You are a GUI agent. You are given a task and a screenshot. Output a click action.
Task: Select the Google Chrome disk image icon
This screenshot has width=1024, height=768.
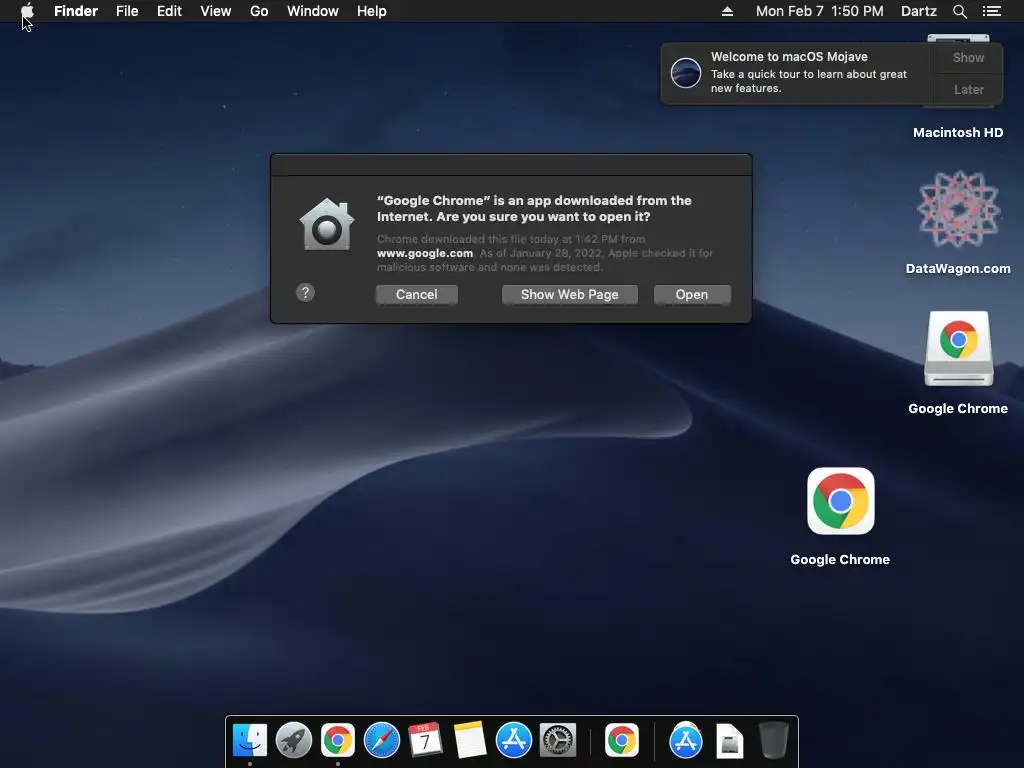(959, 349)
